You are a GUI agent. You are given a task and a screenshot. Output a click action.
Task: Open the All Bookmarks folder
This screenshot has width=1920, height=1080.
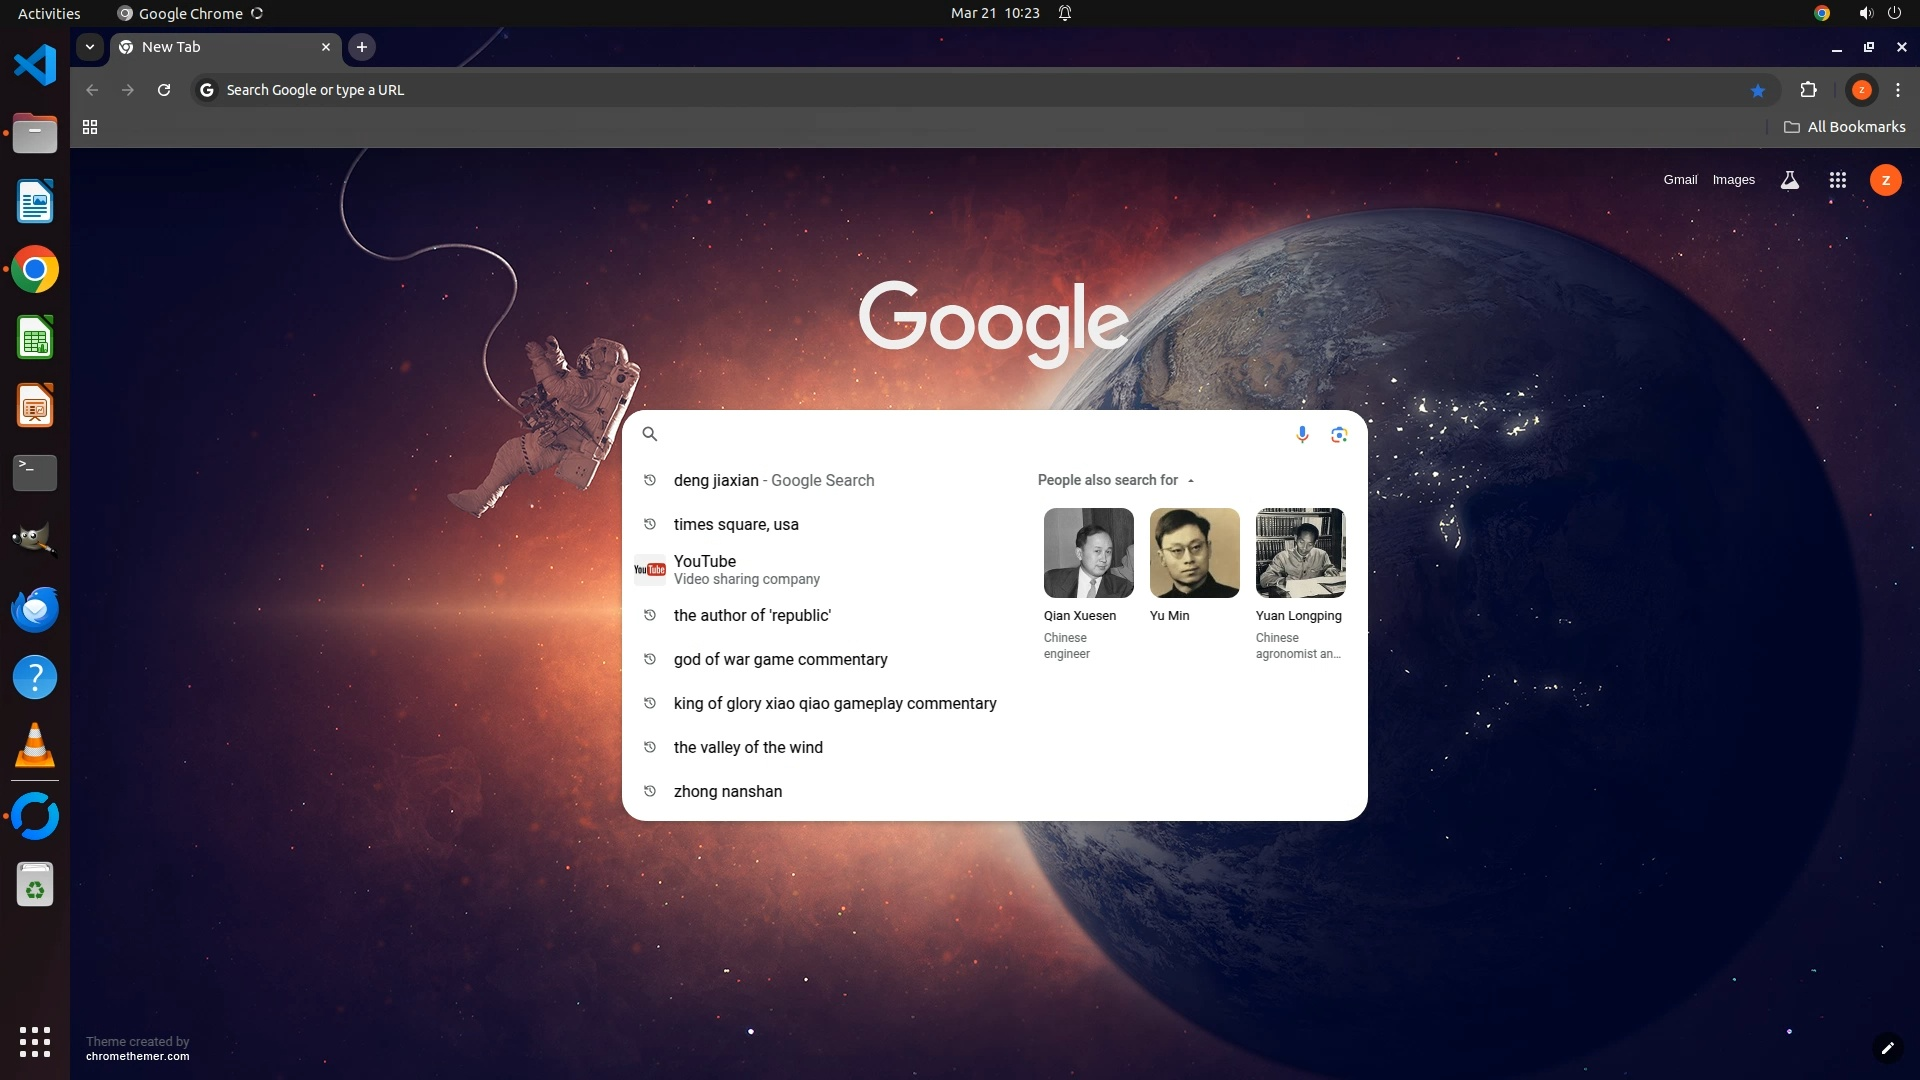click(1845, 127)
